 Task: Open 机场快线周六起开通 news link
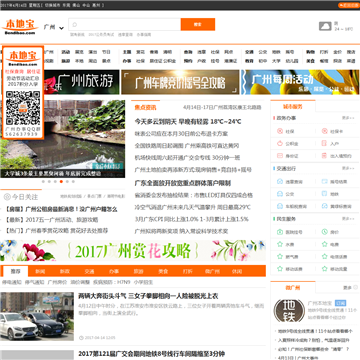click(187, 157)
